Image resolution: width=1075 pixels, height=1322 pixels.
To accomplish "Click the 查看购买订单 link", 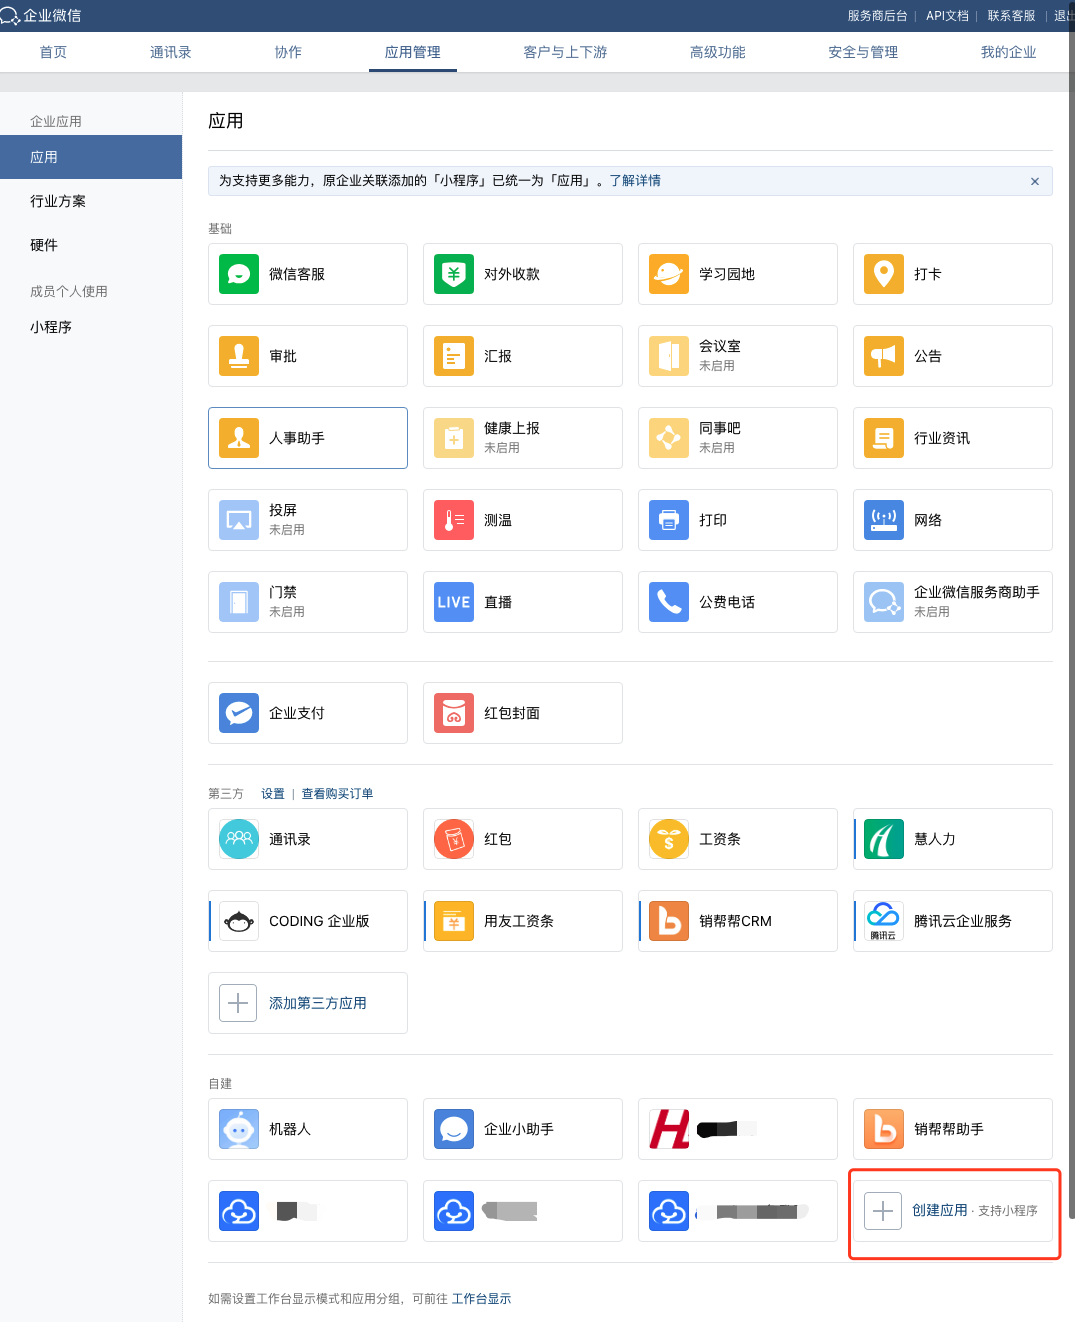I will click(x=337, y=794).
